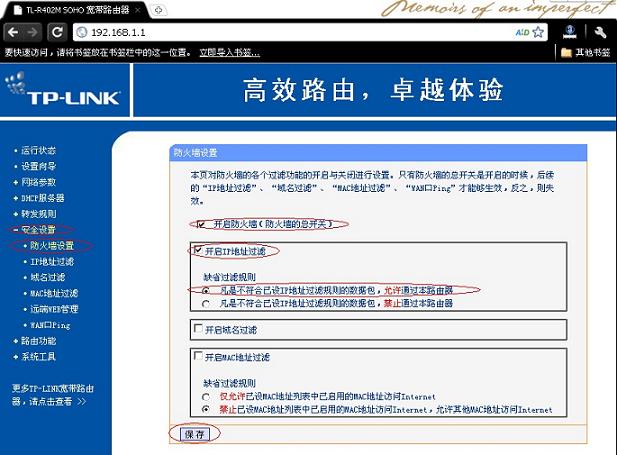Reload the router page
The height and width of the screenshot is (455, 617).
click(59, 32)
